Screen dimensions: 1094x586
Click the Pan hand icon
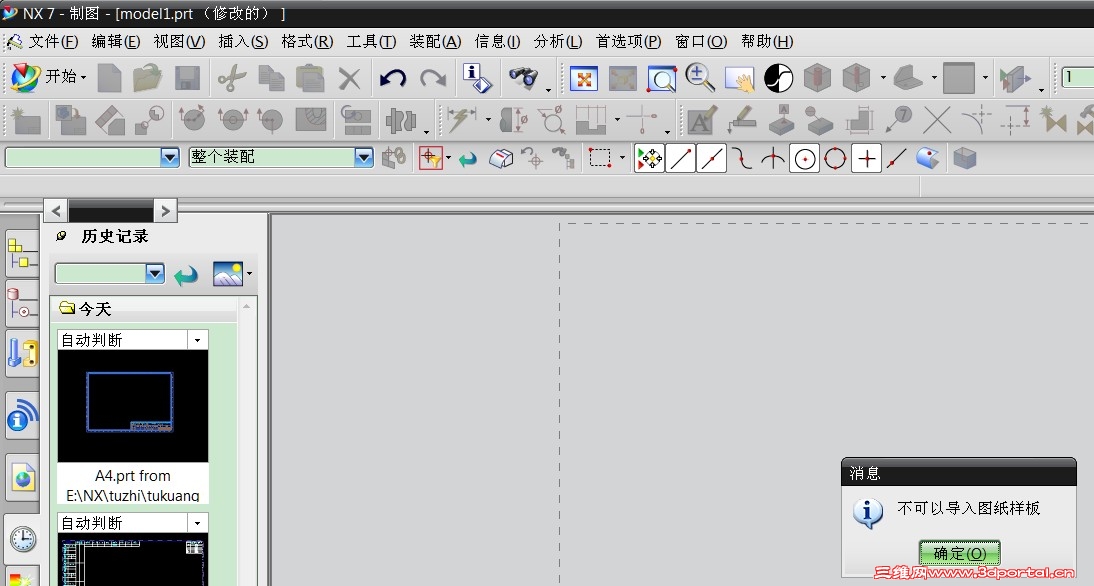click(x=740, y=79)
